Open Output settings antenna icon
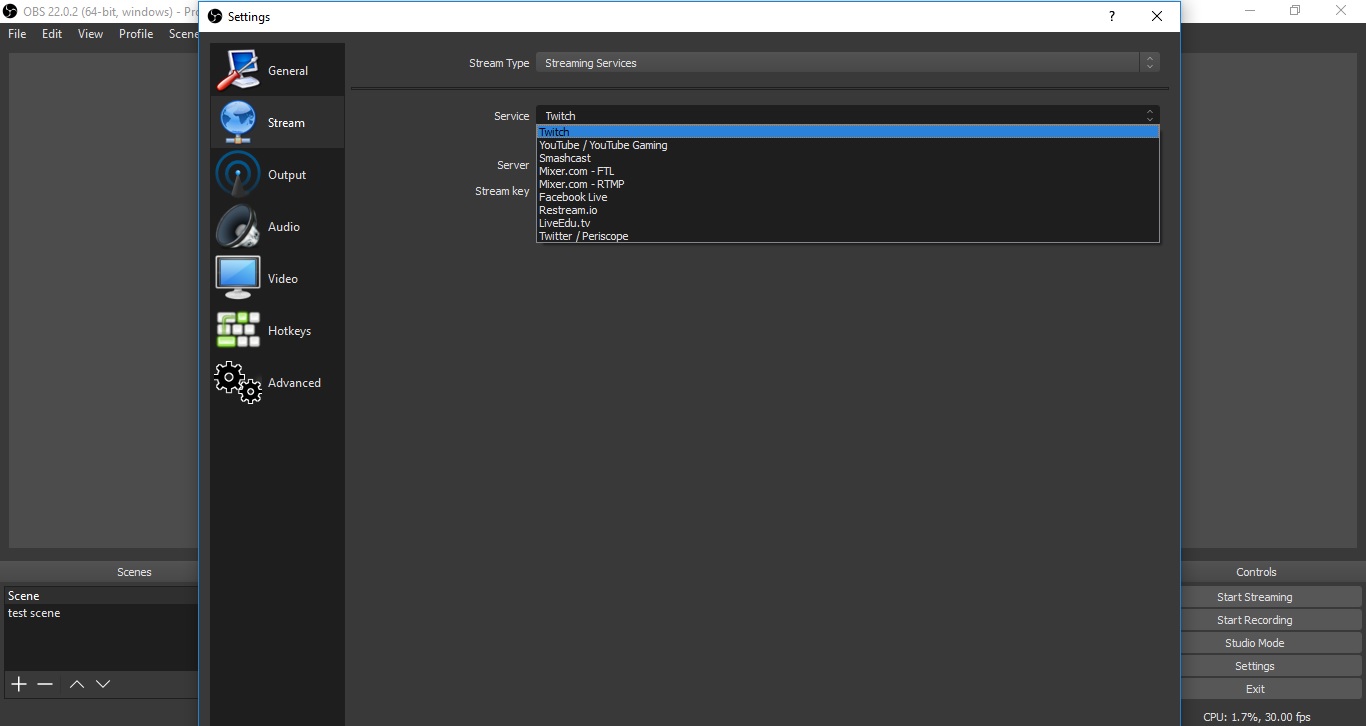The width and height of the screenshot is (1366, 726). [238, 174]
